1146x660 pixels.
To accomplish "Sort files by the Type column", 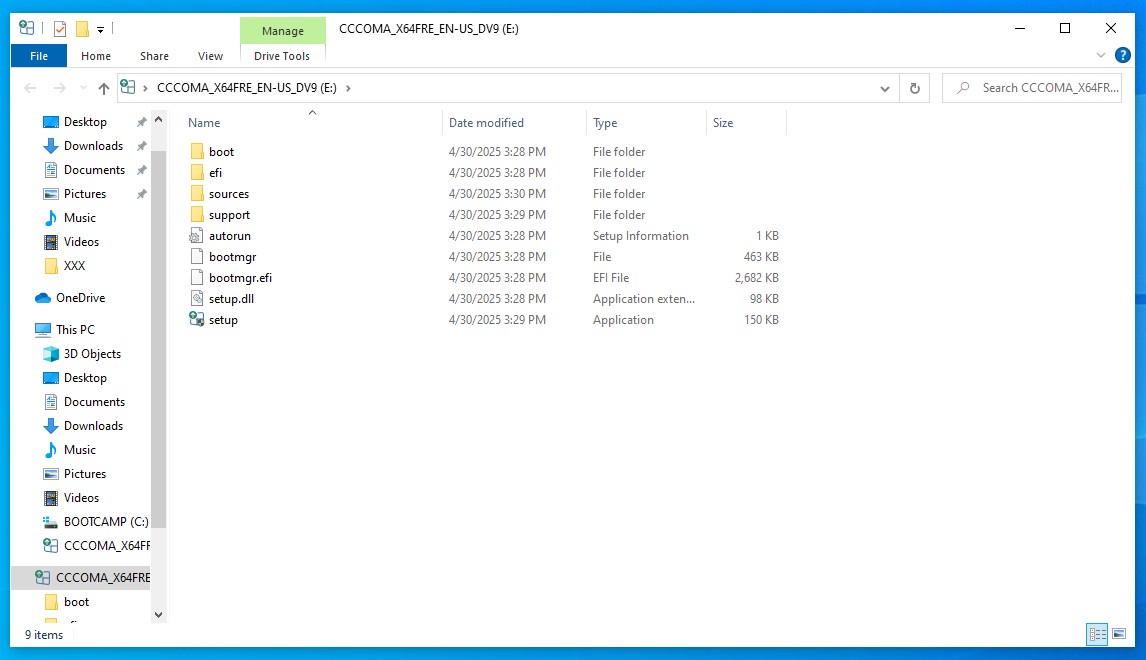I will pyautogui.click(x=646, y=123).
